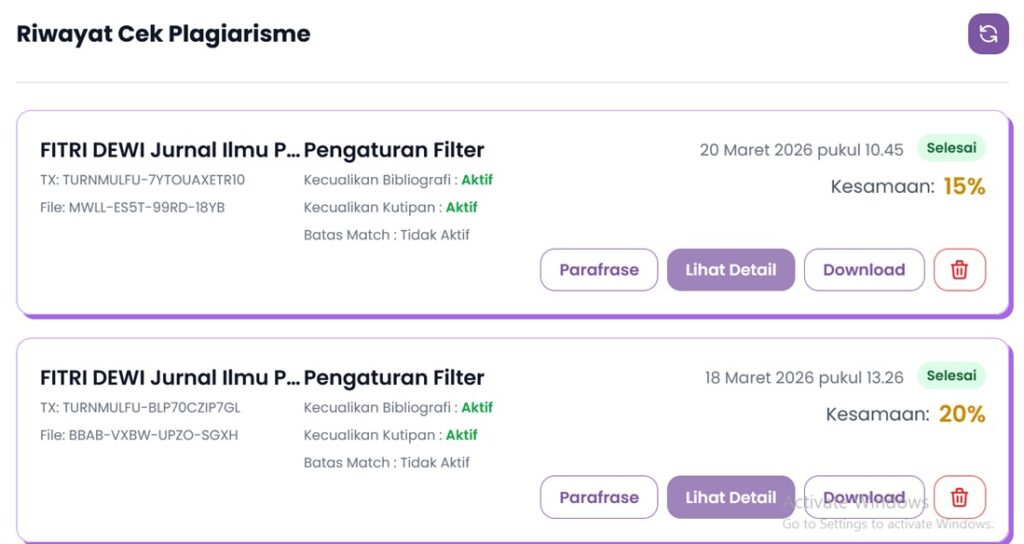Click the Selesai badge on first card
The height and width of the screenshot is (544, 1024).
tap(951, 149)
